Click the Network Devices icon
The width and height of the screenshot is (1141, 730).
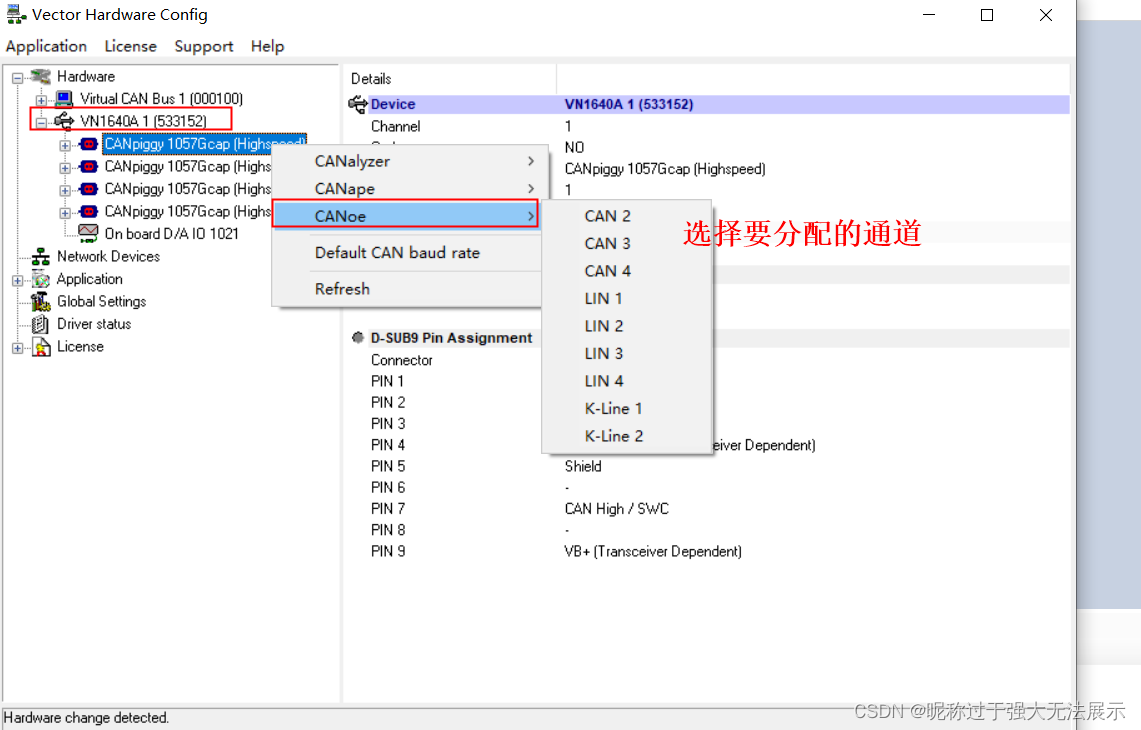tap(41, 256)
